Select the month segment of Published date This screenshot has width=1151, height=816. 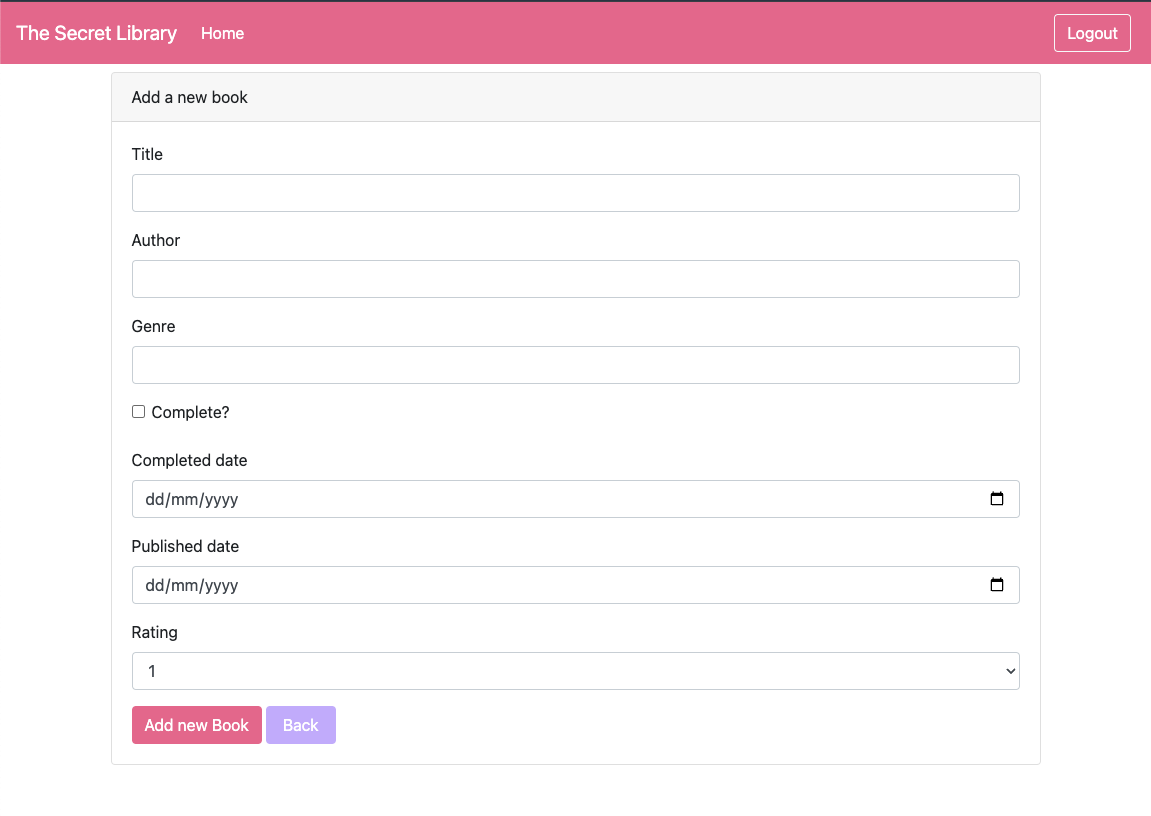click(183, 585)
